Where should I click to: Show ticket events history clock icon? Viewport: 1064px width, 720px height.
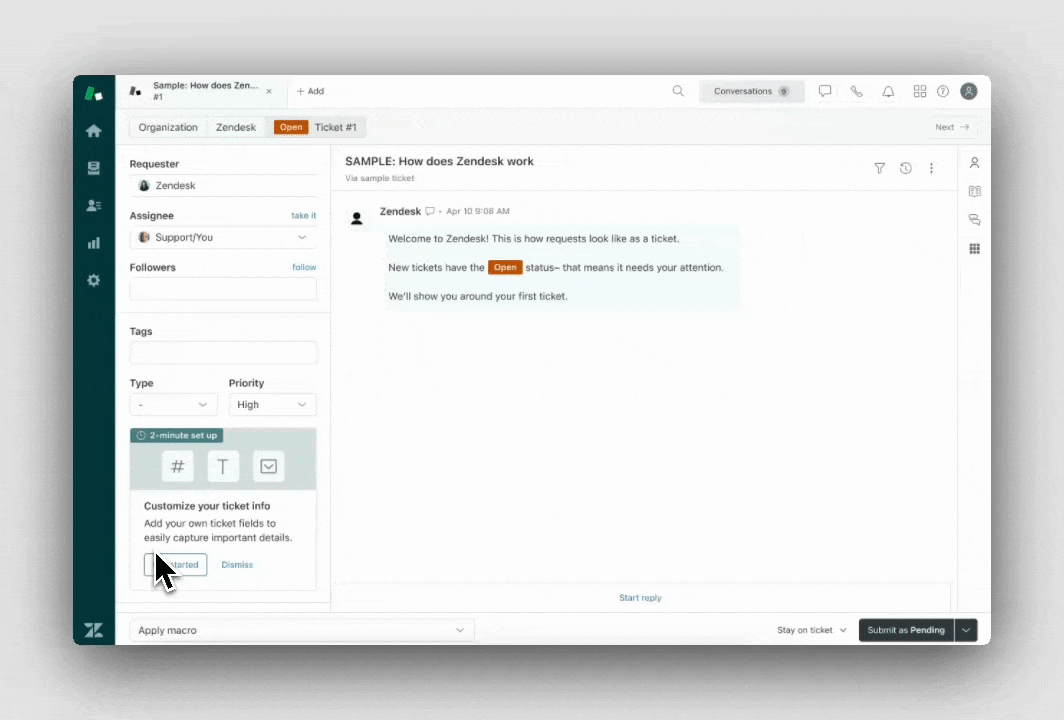tap(905, 168)
